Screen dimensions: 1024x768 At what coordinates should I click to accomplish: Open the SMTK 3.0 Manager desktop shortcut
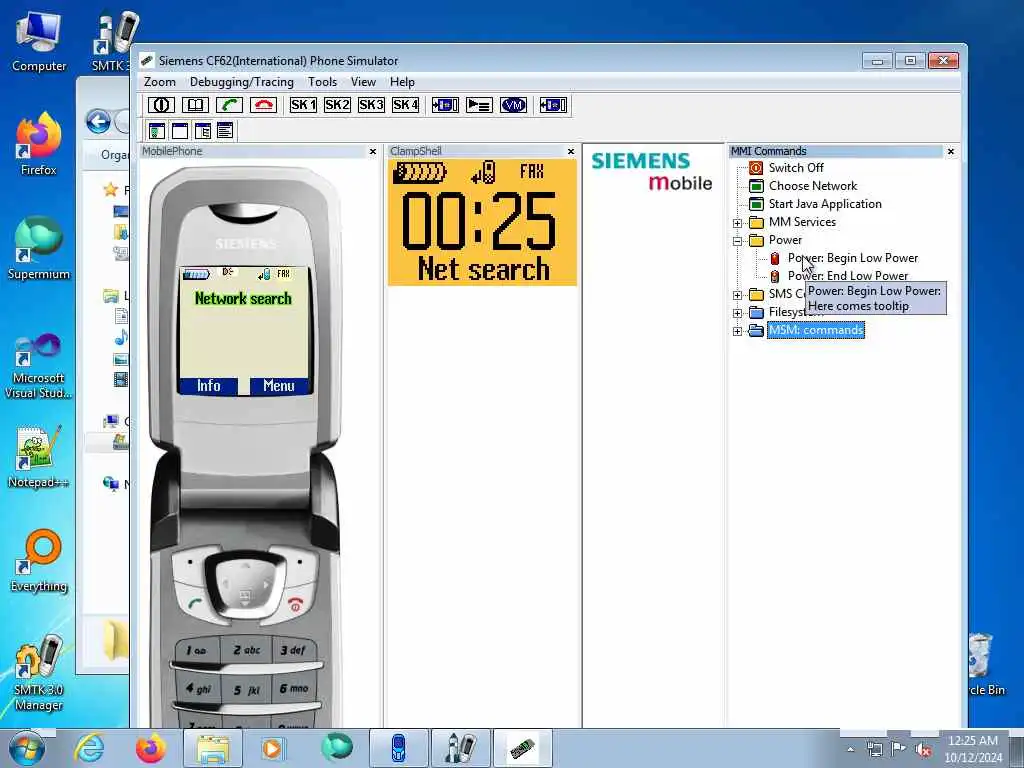(39, 673)
